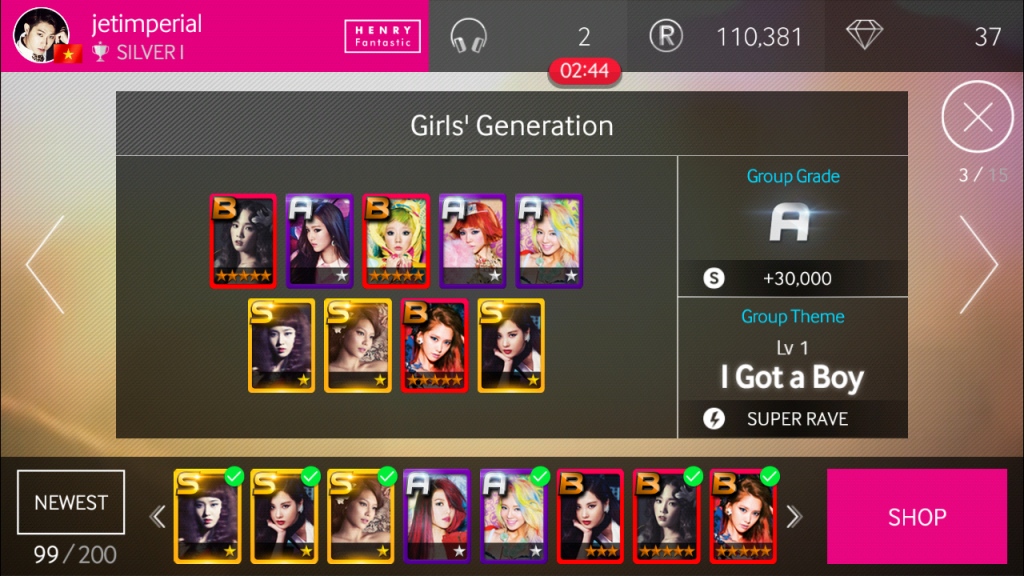Screen dimensions: 1024x576
Task: Change the NEWEST sort order
Action: click(x=71, y=502)
